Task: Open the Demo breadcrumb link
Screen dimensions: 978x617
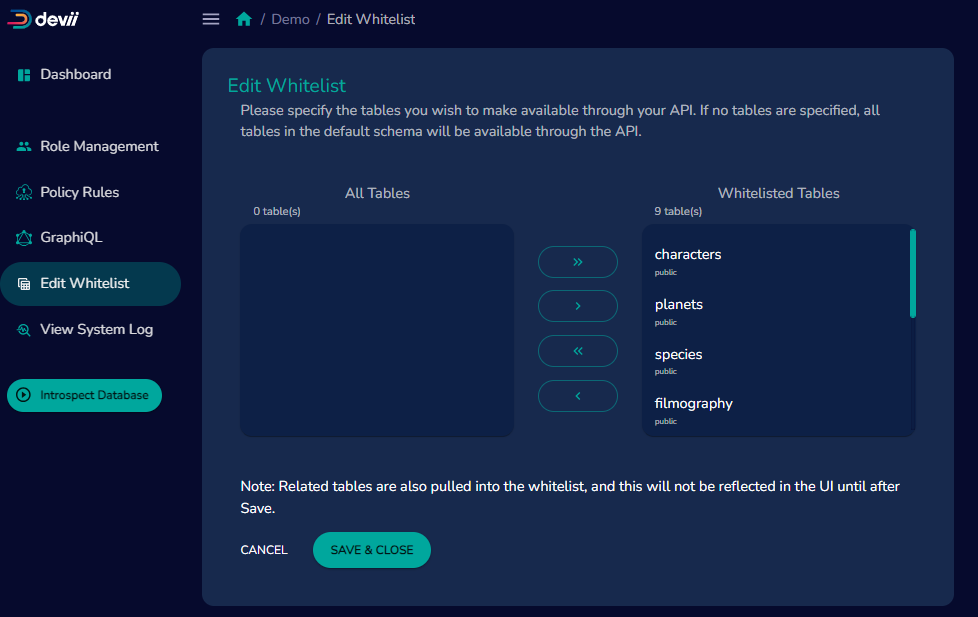Action: coord(290,19)
